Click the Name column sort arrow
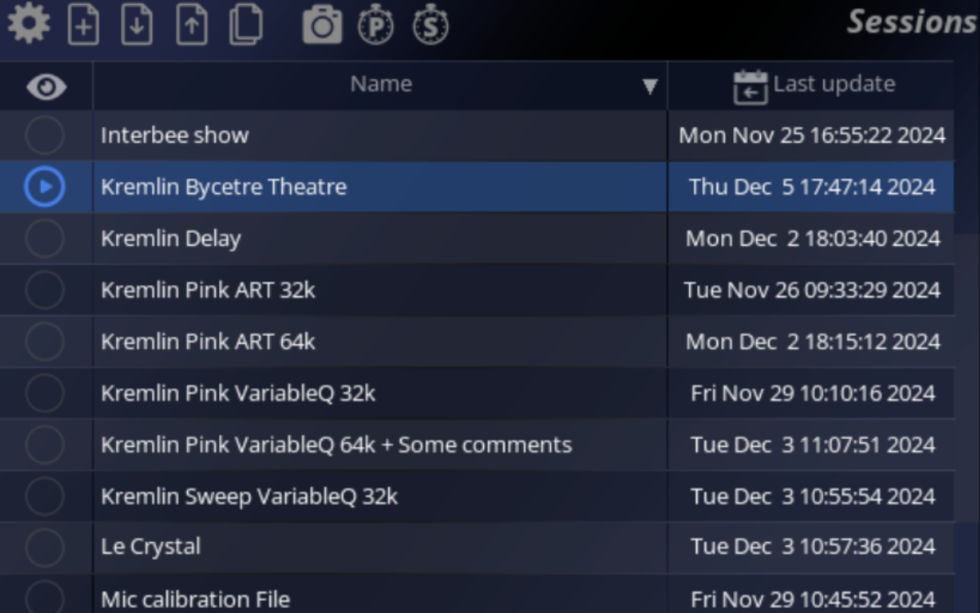Screen dimensions: 980x613 click(649, 87)
